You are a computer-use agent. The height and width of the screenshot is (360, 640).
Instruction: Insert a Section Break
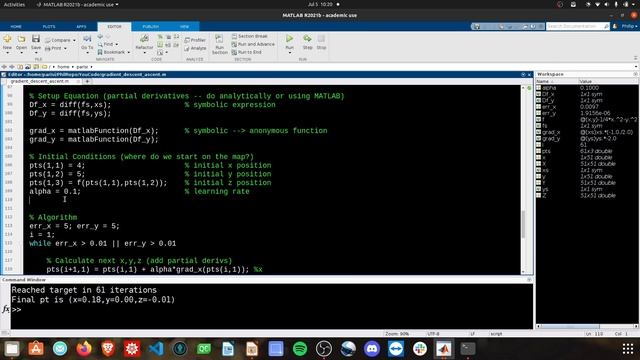pos(250,36)
